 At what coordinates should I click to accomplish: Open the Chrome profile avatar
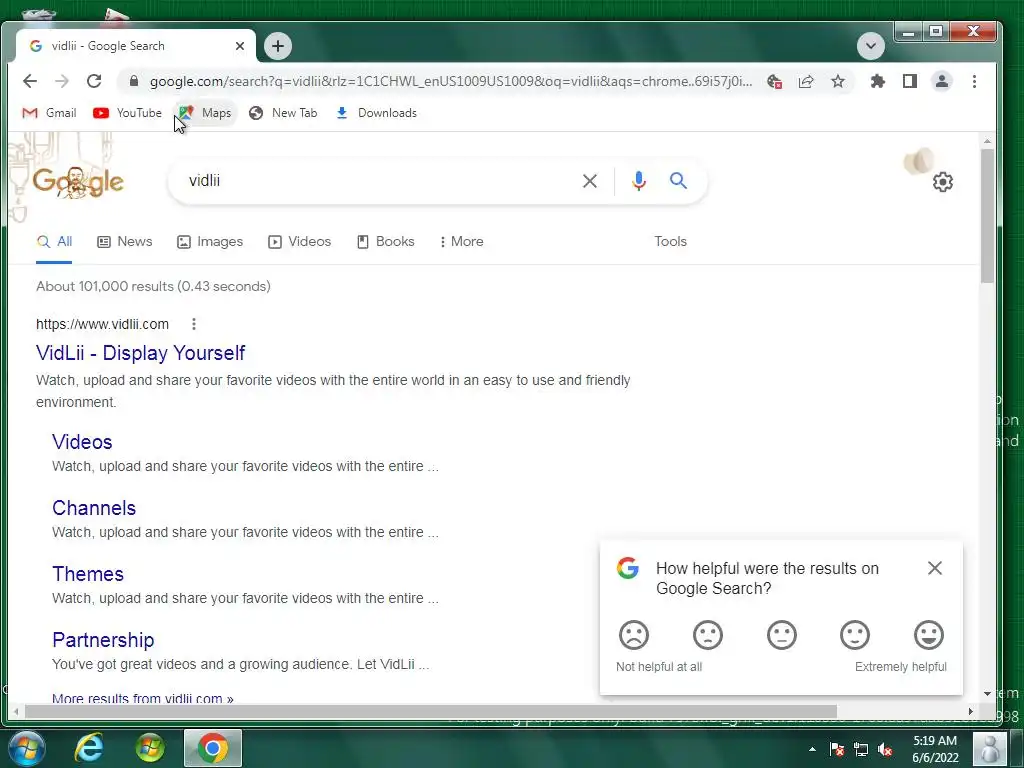(942, 81)
